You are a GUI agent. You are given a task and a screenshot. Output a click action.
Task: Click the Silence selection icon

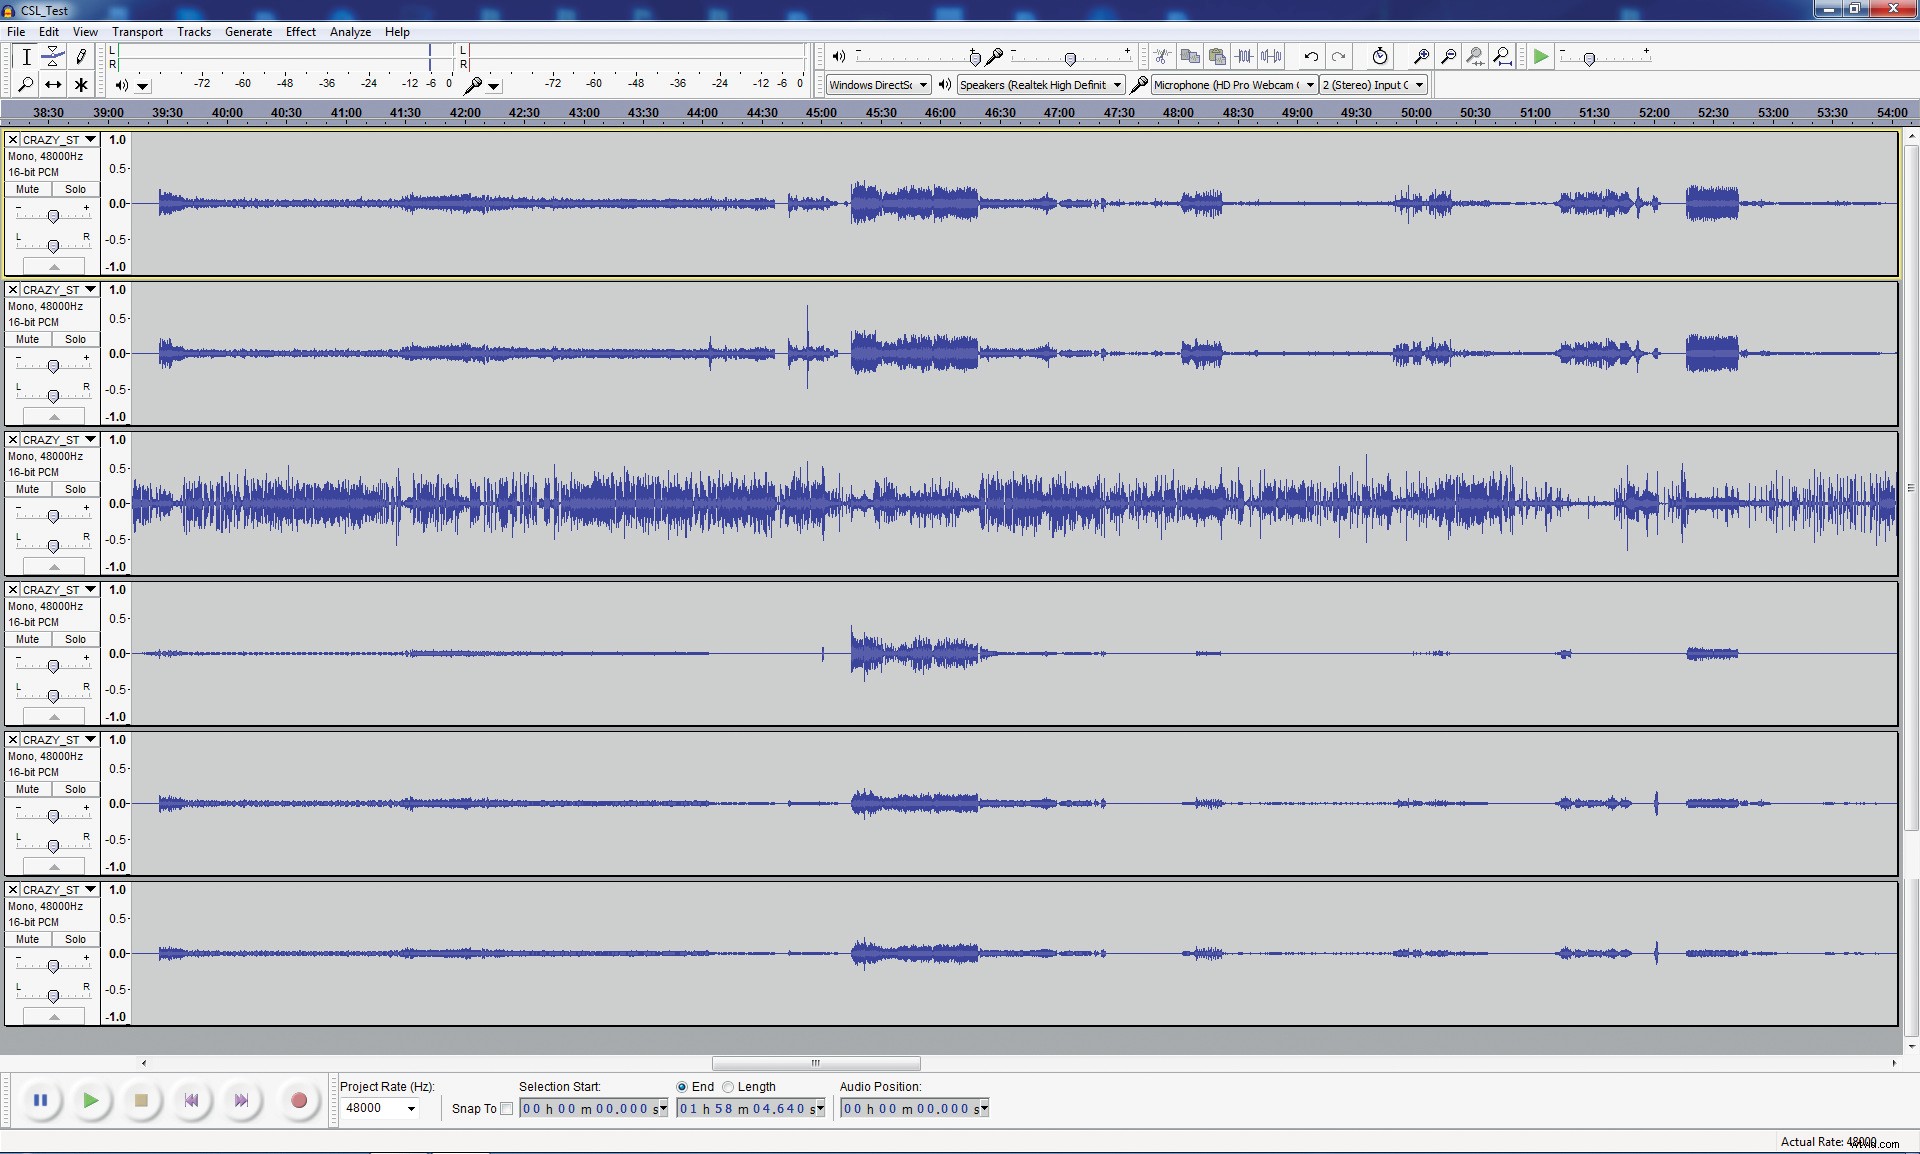point(1271,56)
